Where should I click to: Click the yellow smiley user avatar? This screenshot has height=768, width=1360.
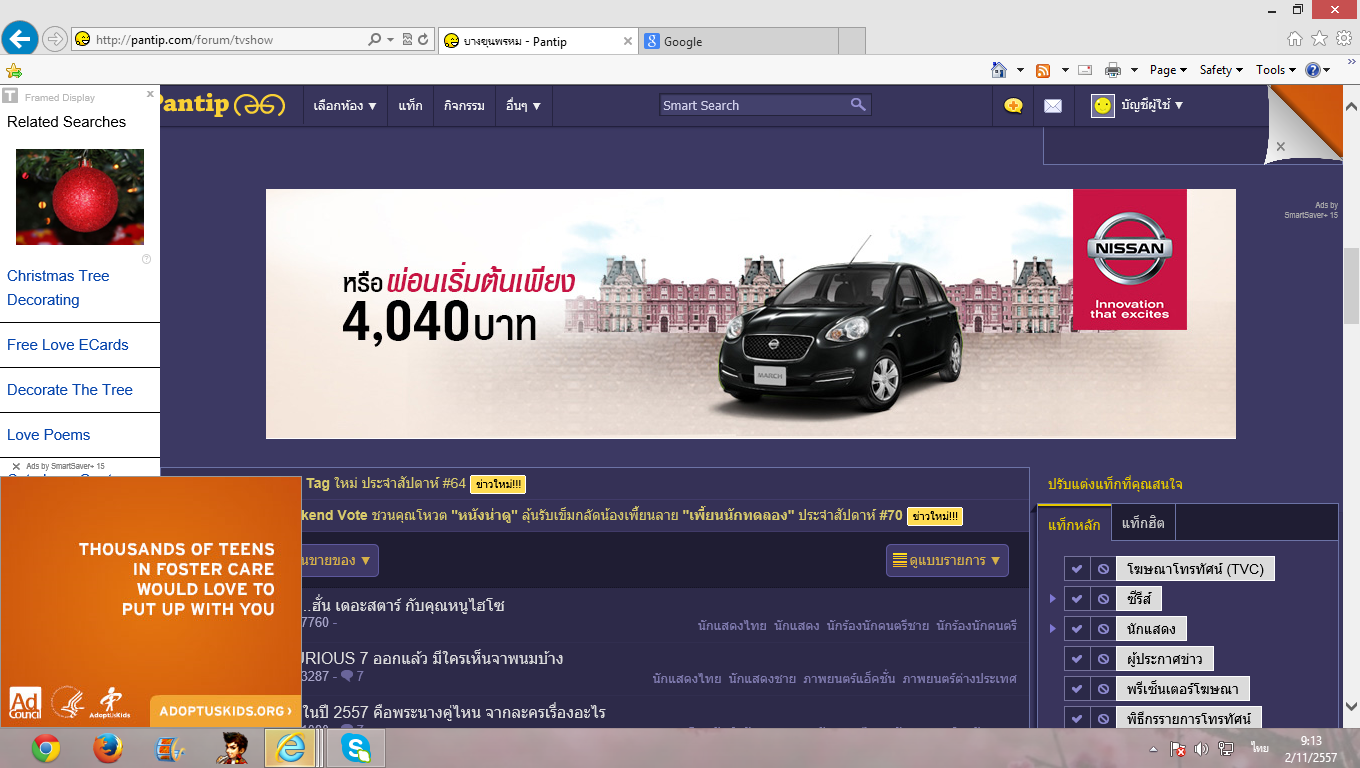(1103, 106)
